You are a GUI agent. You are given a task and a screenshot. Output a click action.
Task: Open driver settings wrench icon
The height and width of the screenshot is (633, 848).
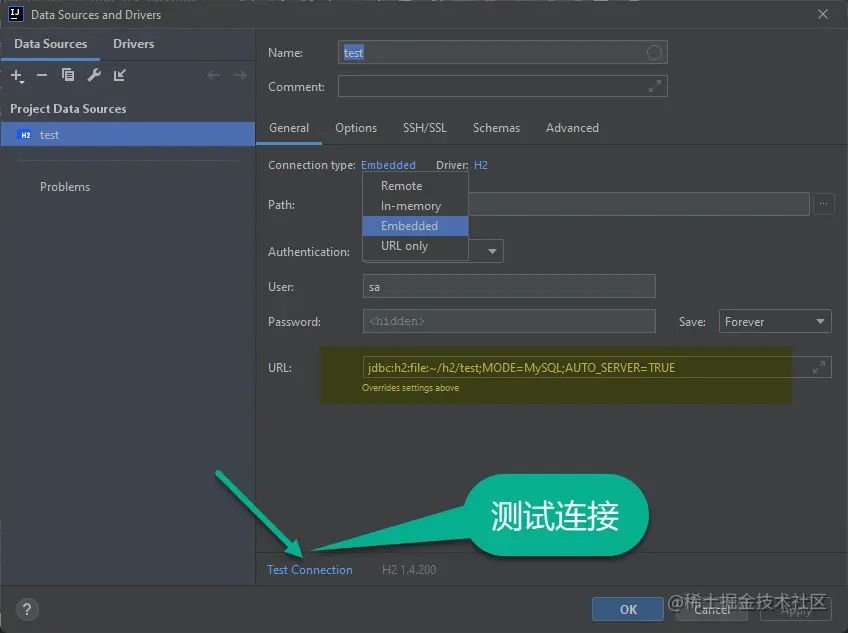click(94, 75)
